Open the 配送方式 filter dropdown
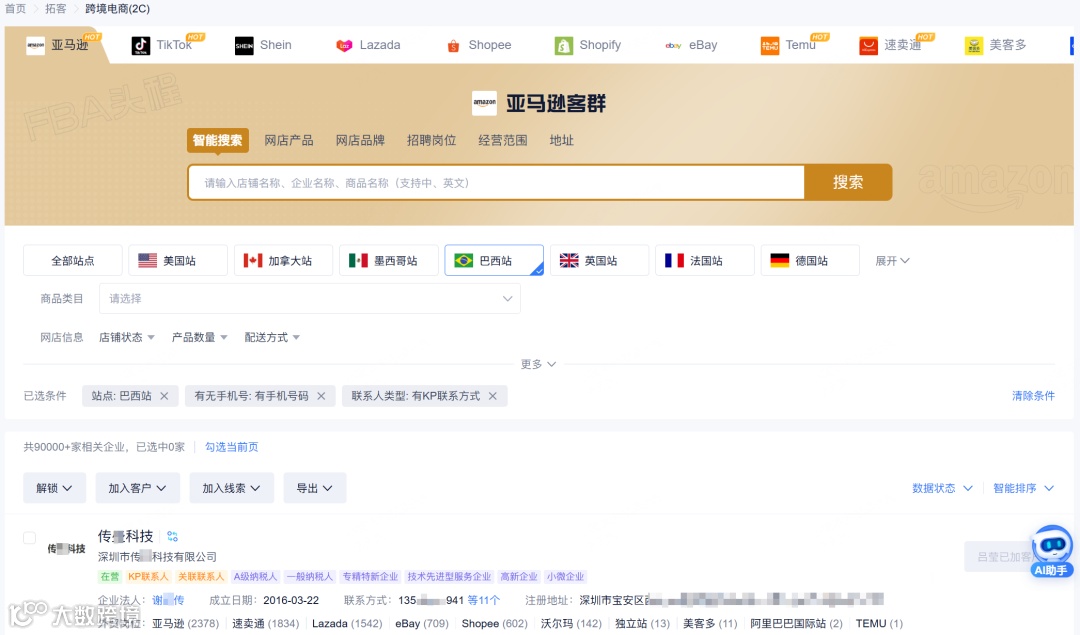1080x635 pixels. click(272, 337)
